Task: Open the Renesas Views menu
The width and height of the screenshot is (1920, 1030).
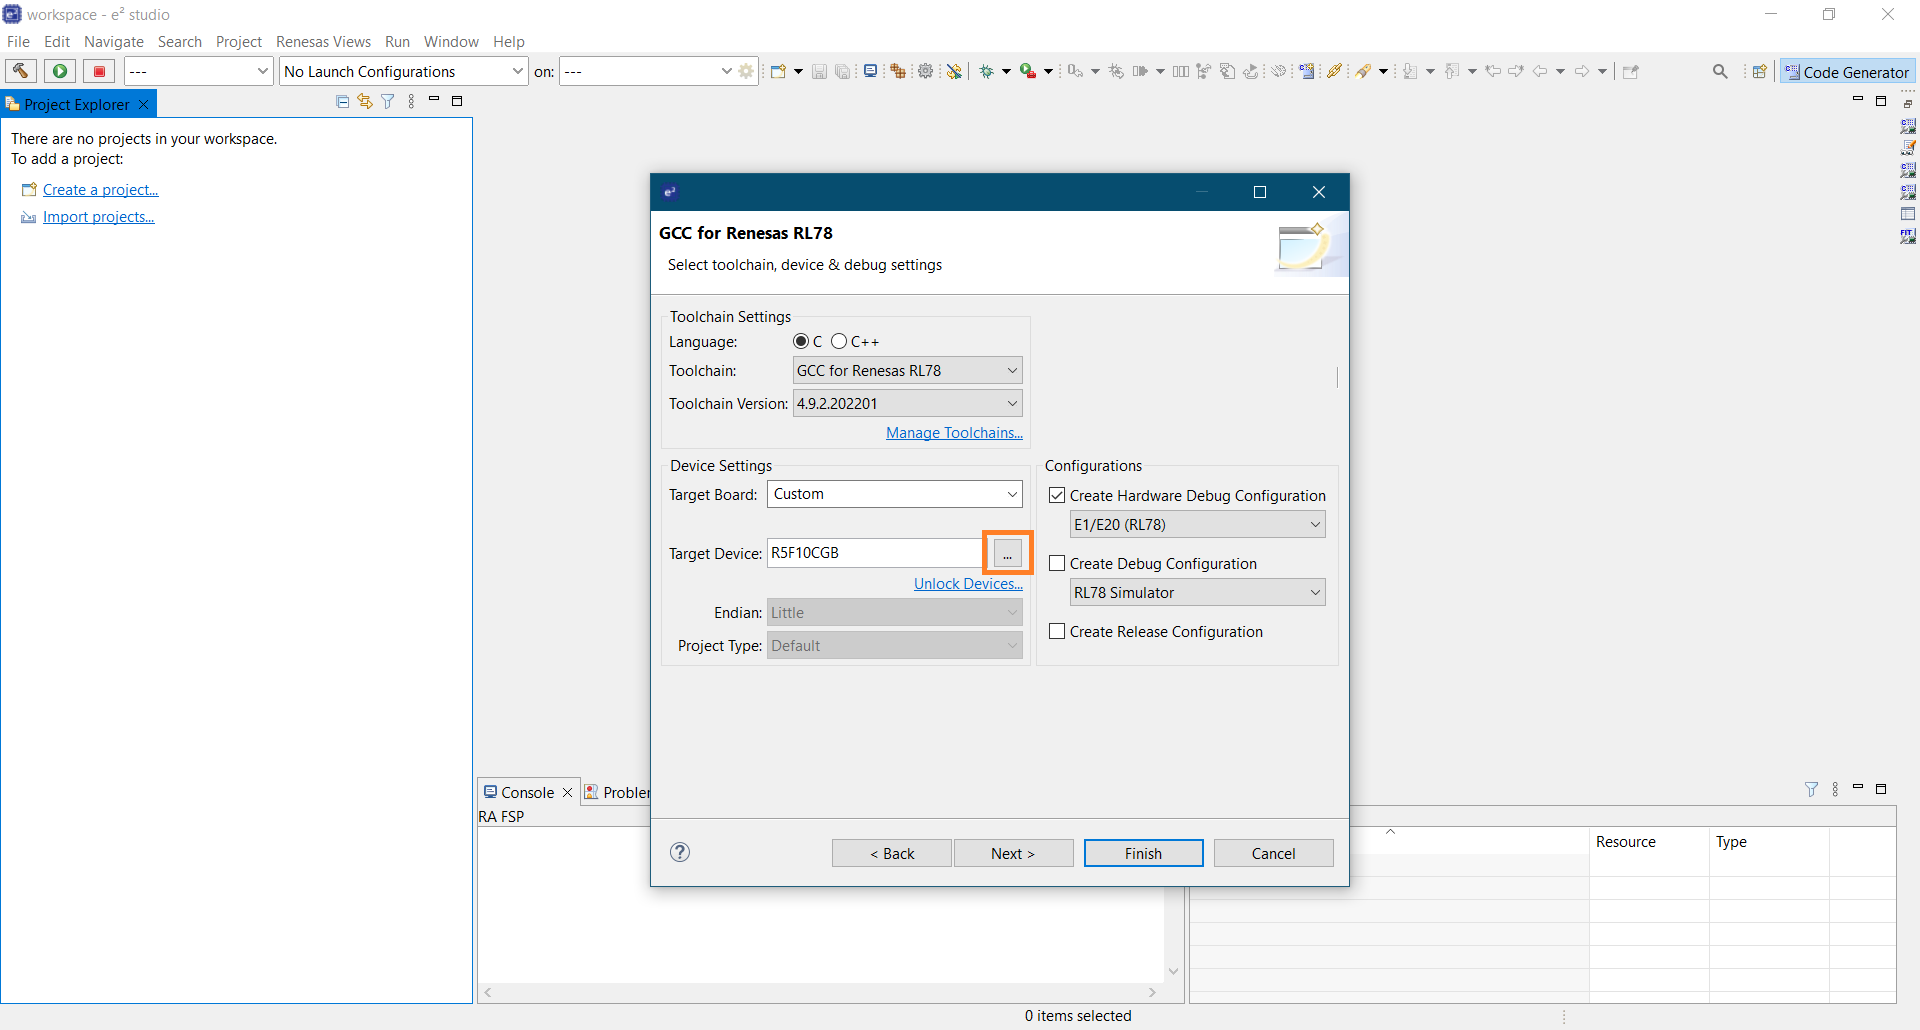Action: coord(323,42)
